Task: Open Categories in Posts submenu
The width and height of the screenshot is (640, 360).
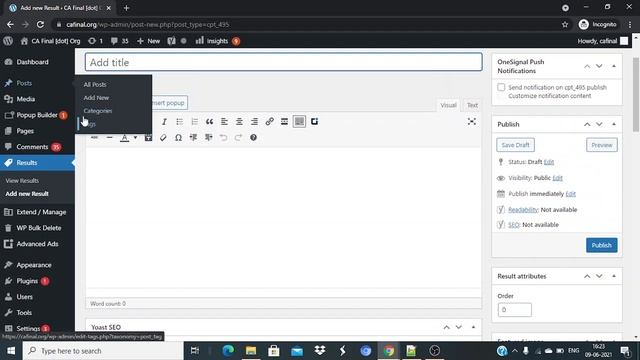Action: point(98,111)
